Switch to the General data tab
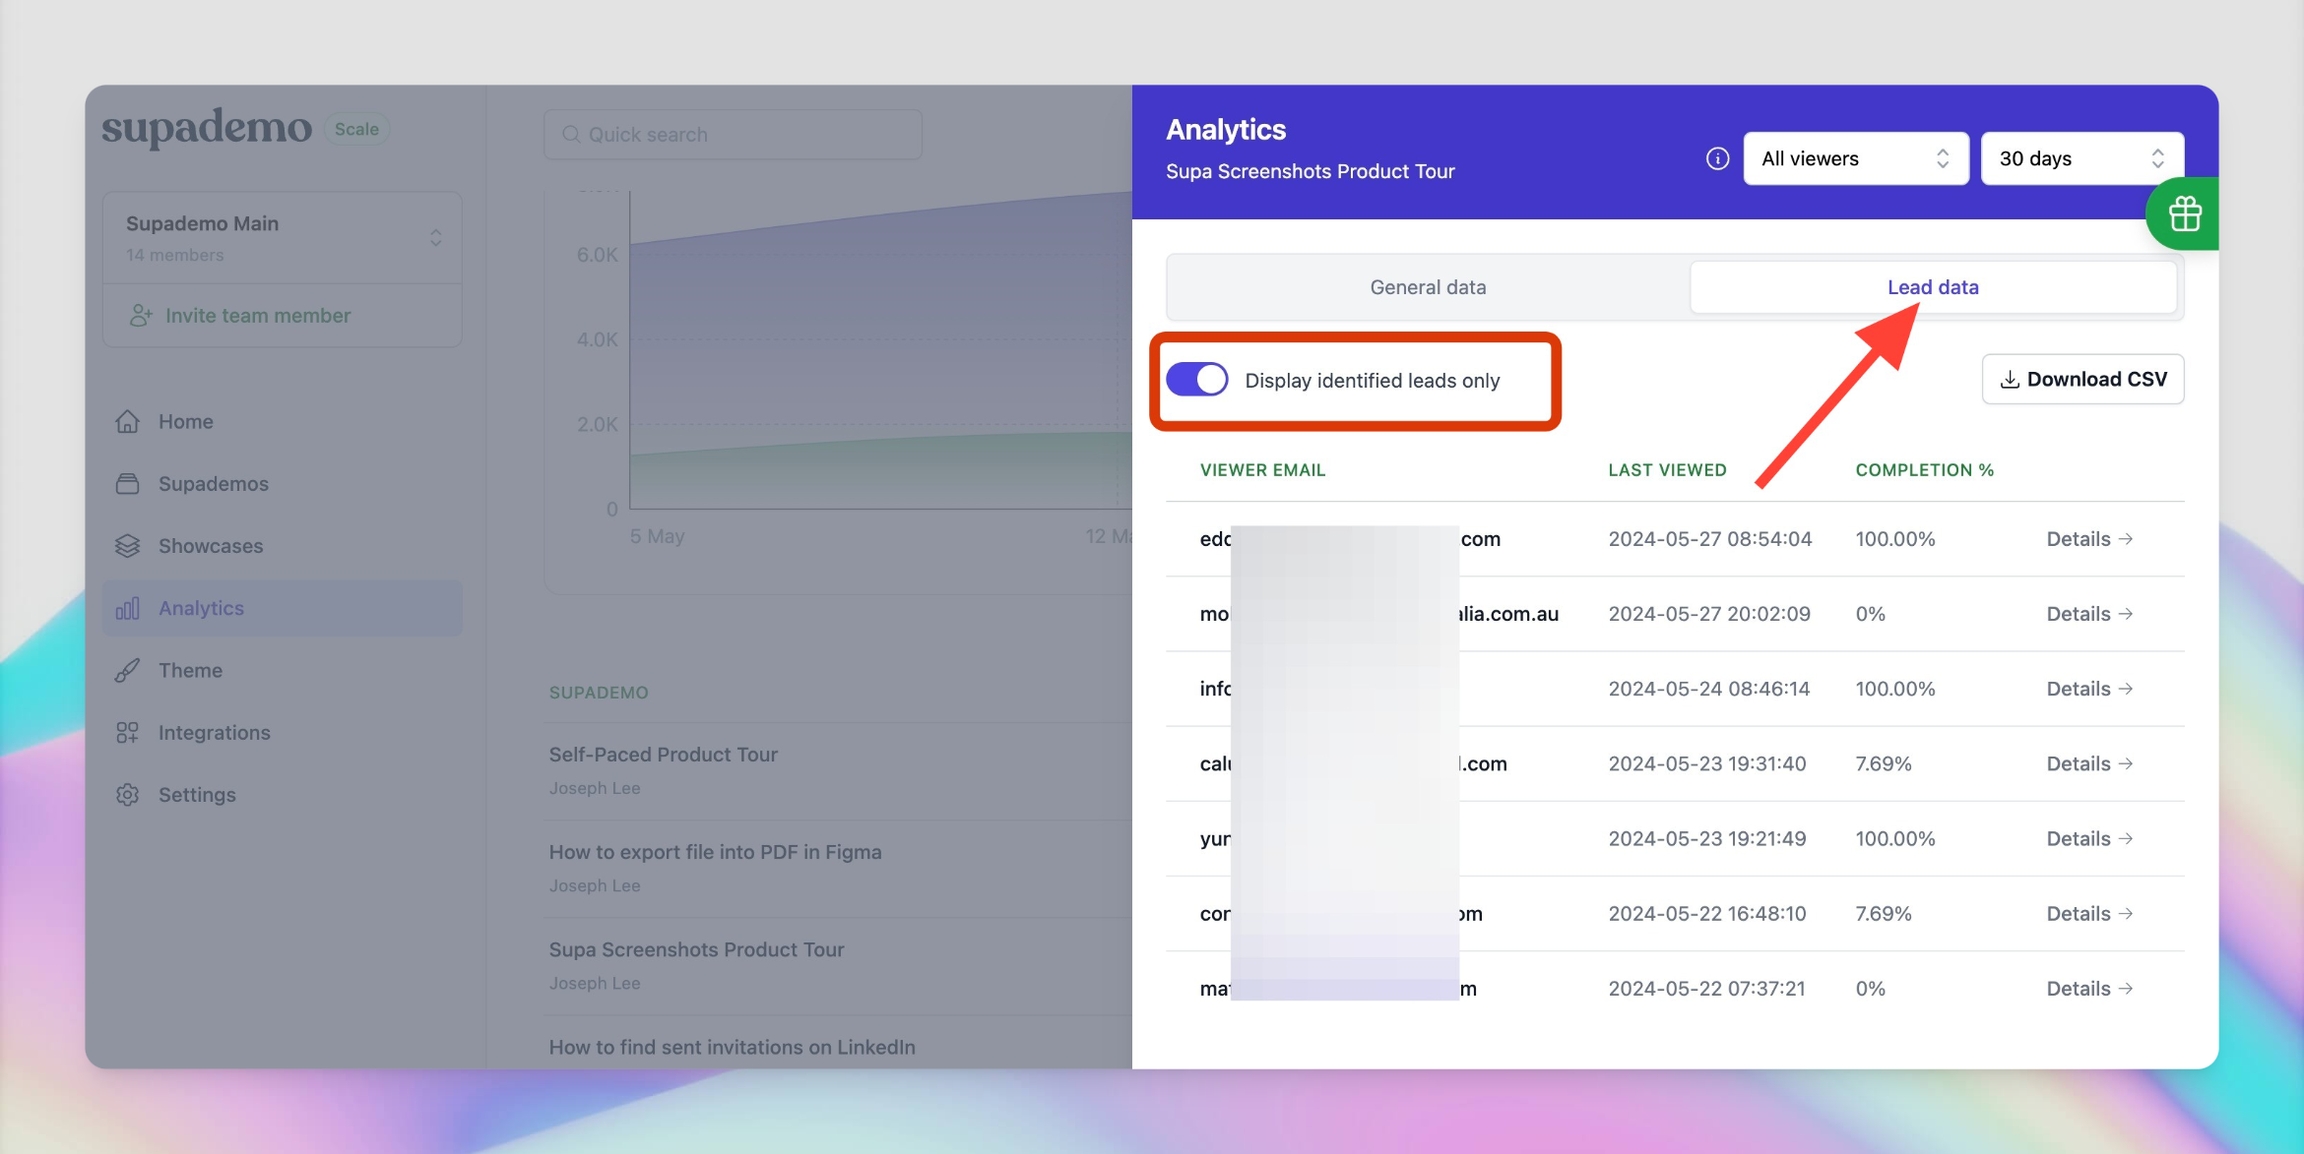The image size is (2304, 1154). 1427,287
